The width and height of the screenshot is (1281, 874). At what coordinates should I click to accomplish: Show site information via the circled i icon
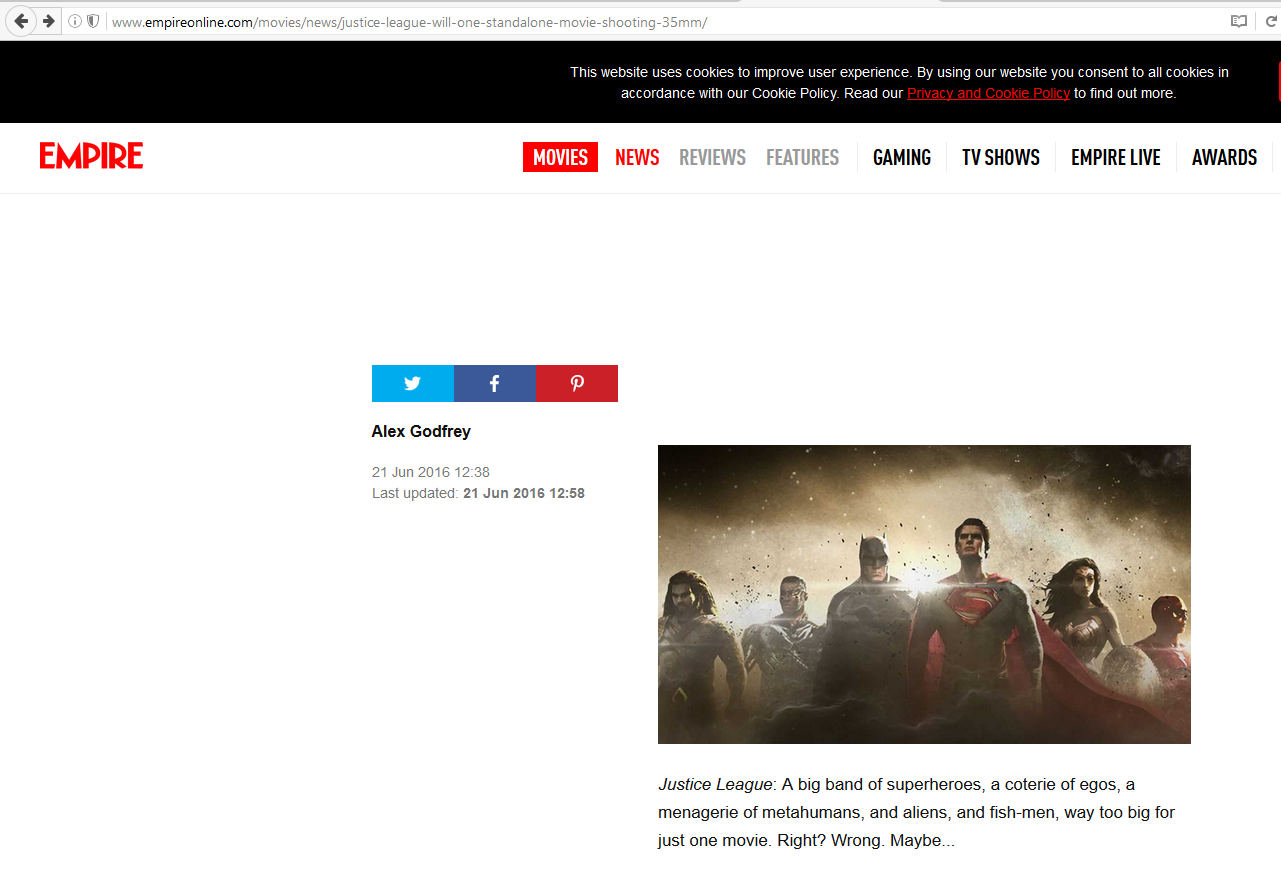[75, 21]
